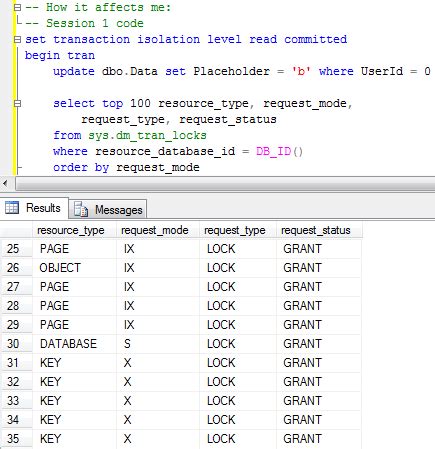Viewport: 435px width, 449px height.
Task: Click the 'committed' keyword in editor
Action: coord(315,39)
